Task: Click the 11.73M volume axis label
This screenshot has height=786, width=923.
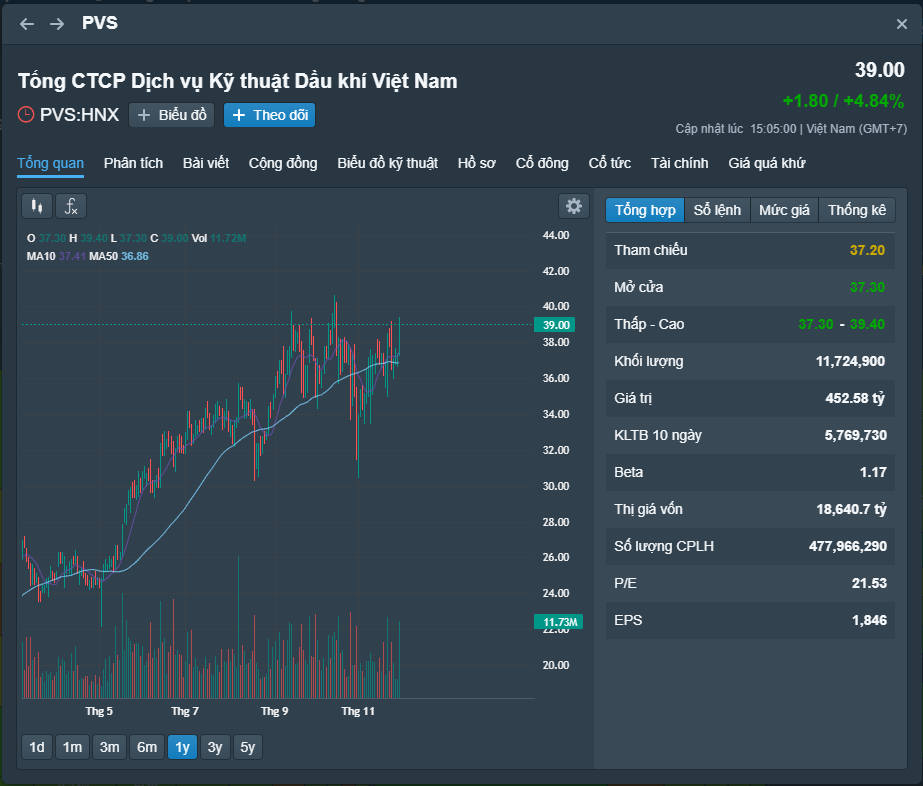Action: (559, 622)
